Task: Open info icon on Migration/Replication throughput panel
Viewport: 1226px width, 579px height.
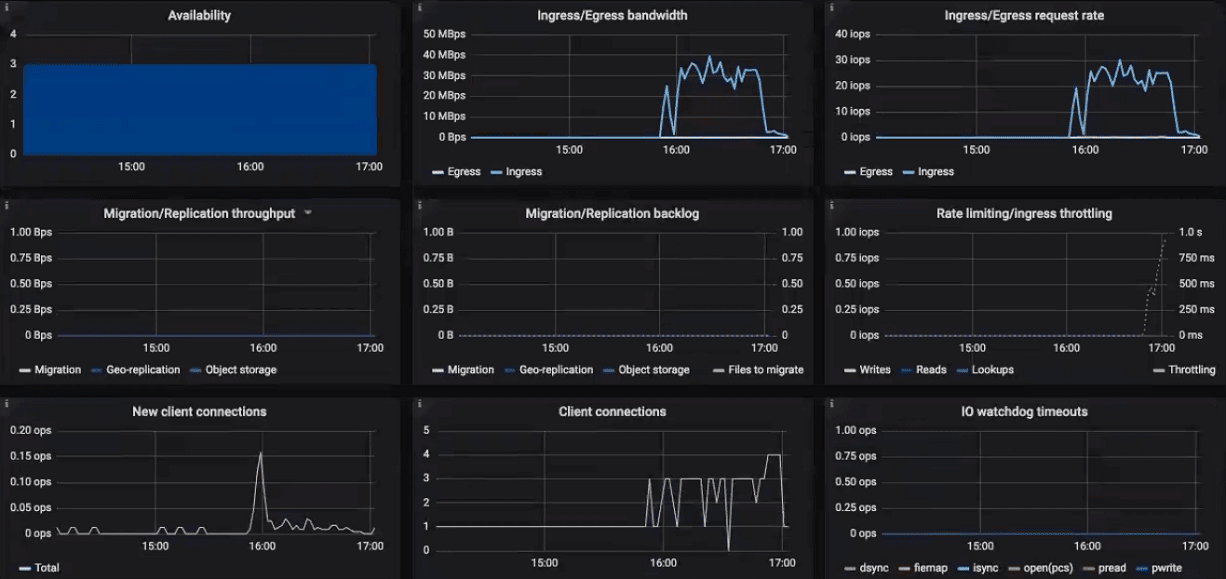Action: point(7,205)
